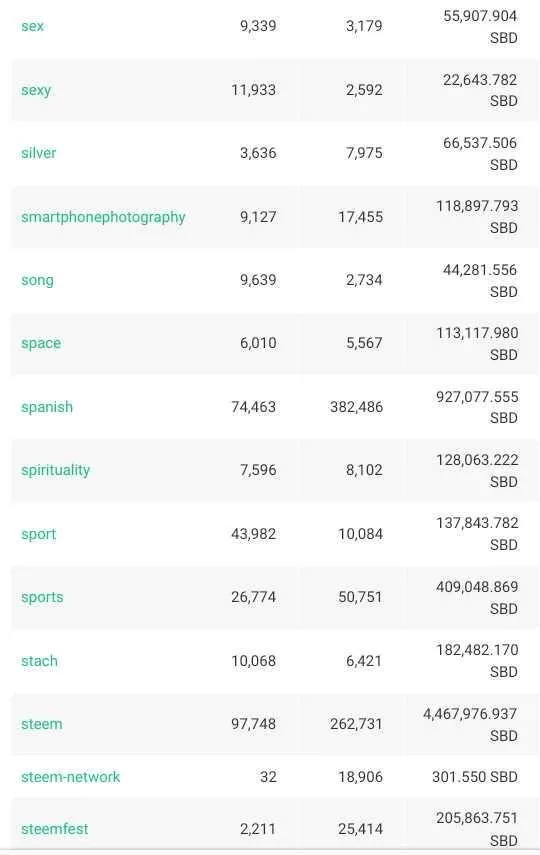
Task: Open the sexy tag link
Action: (x=36, y=90)
